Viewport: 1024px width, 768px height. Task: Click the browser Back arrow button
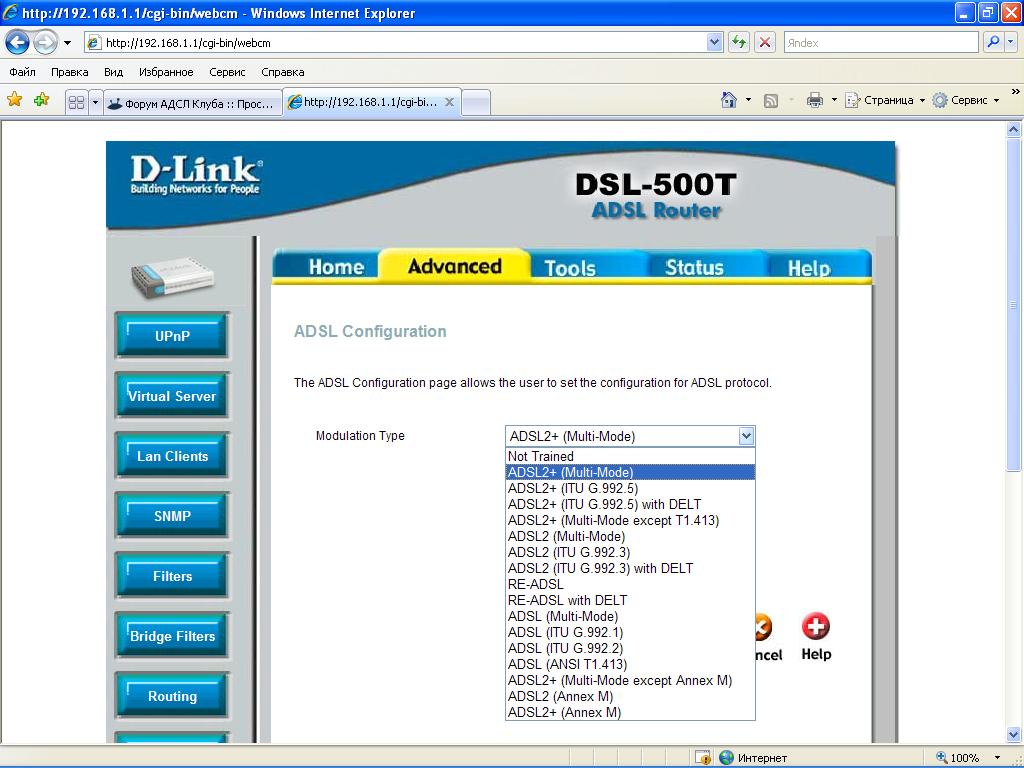coord(17,43)
